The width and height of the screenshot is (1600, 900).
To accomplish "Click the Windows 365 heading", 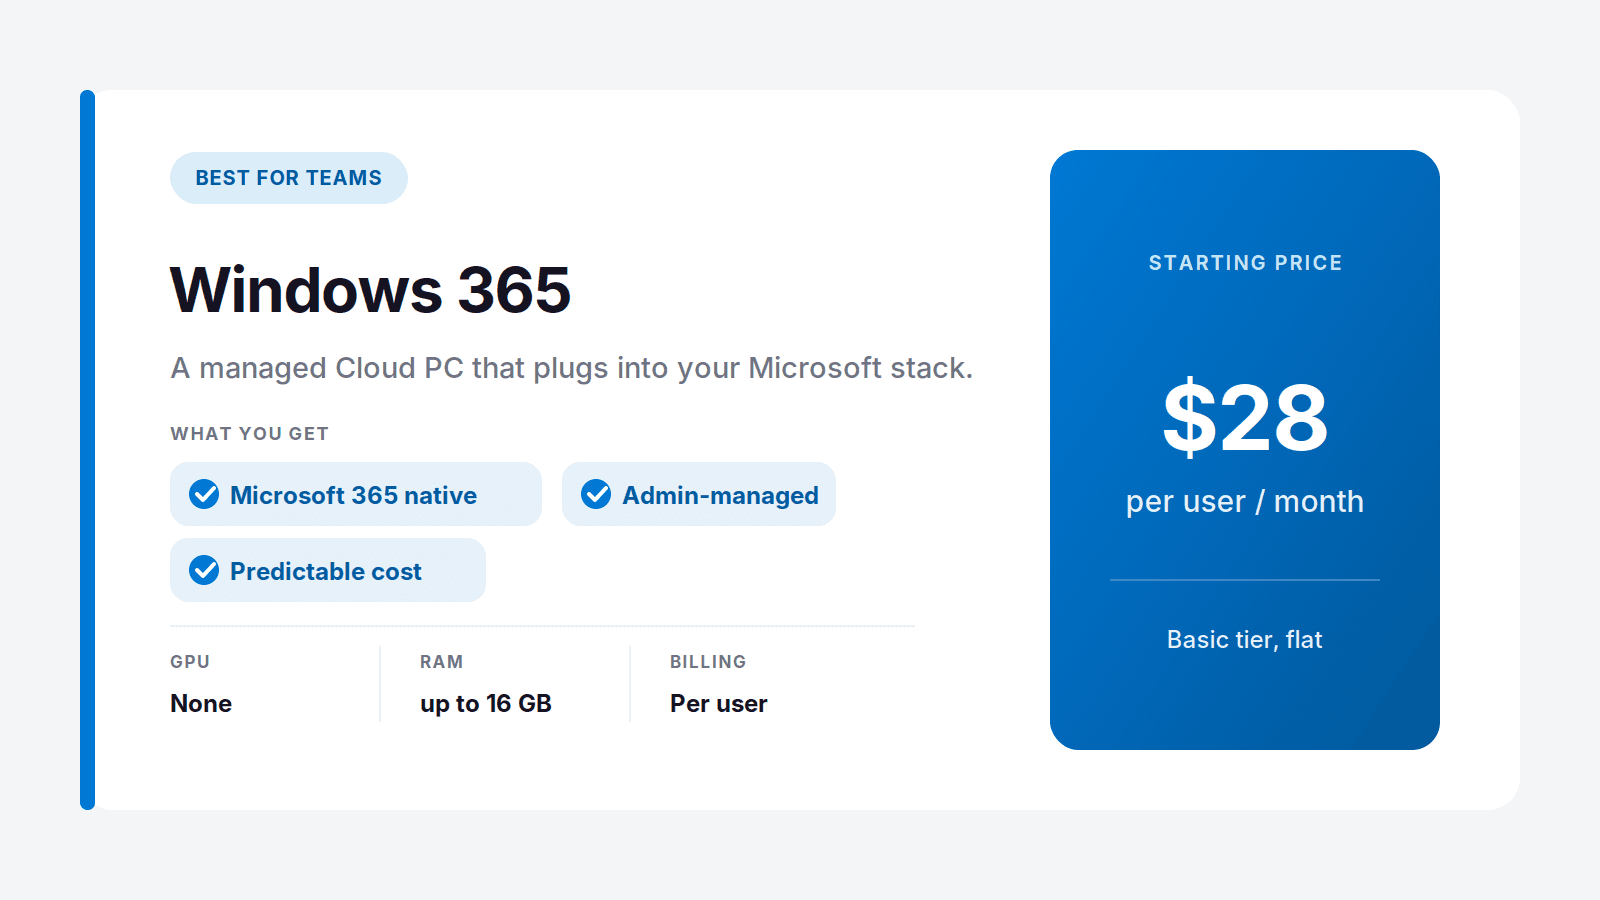I will 370,290.
